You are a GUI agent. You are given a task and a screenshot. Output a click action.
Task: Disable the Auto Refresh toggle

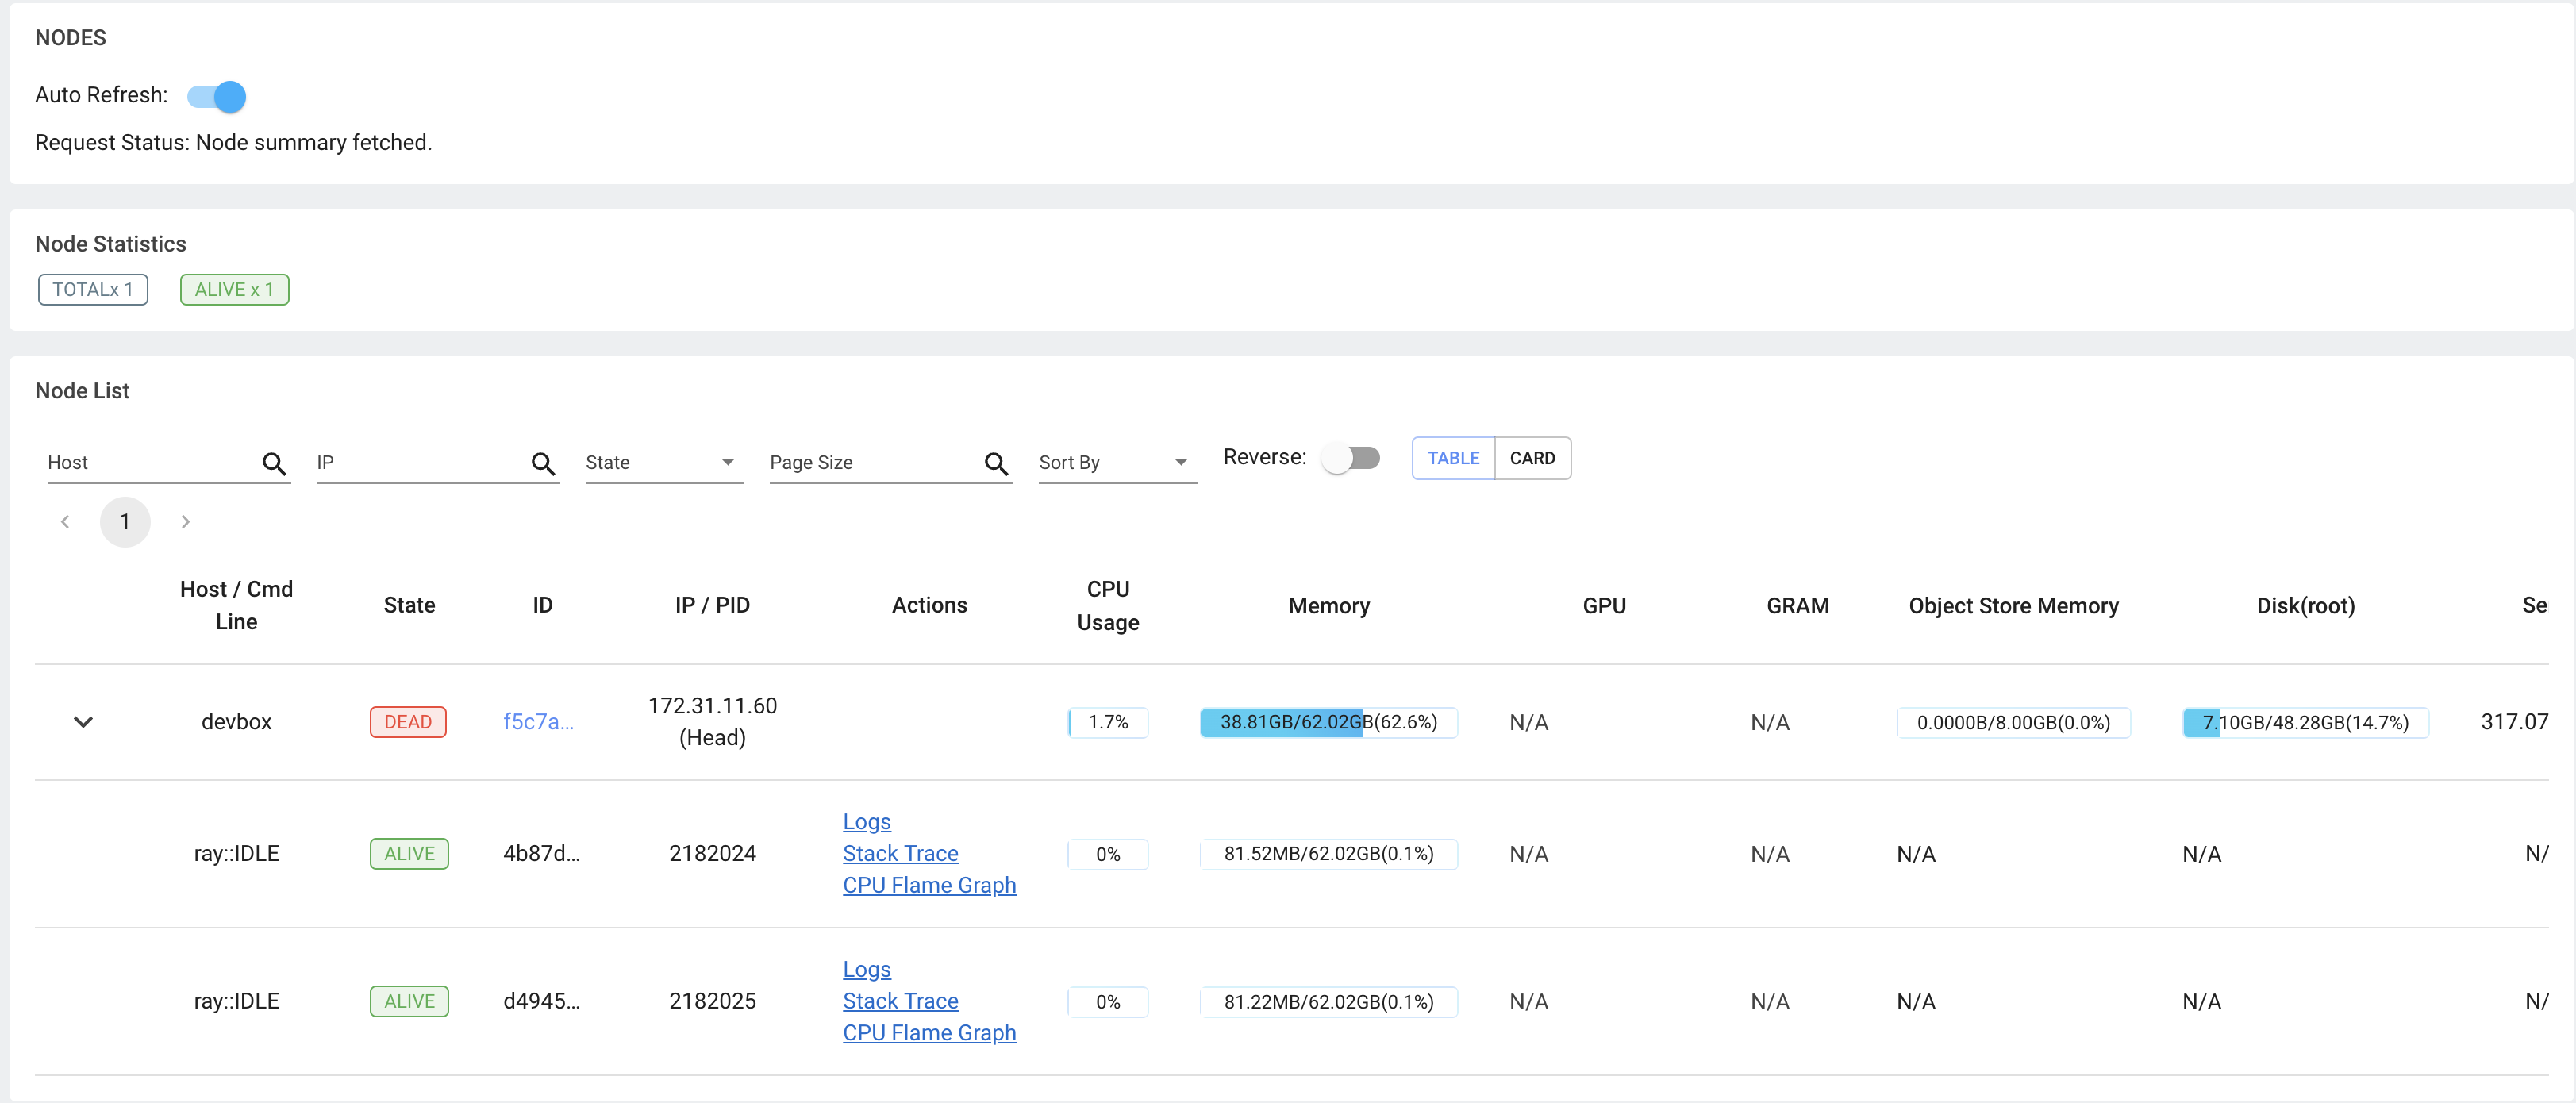(215, 96)
